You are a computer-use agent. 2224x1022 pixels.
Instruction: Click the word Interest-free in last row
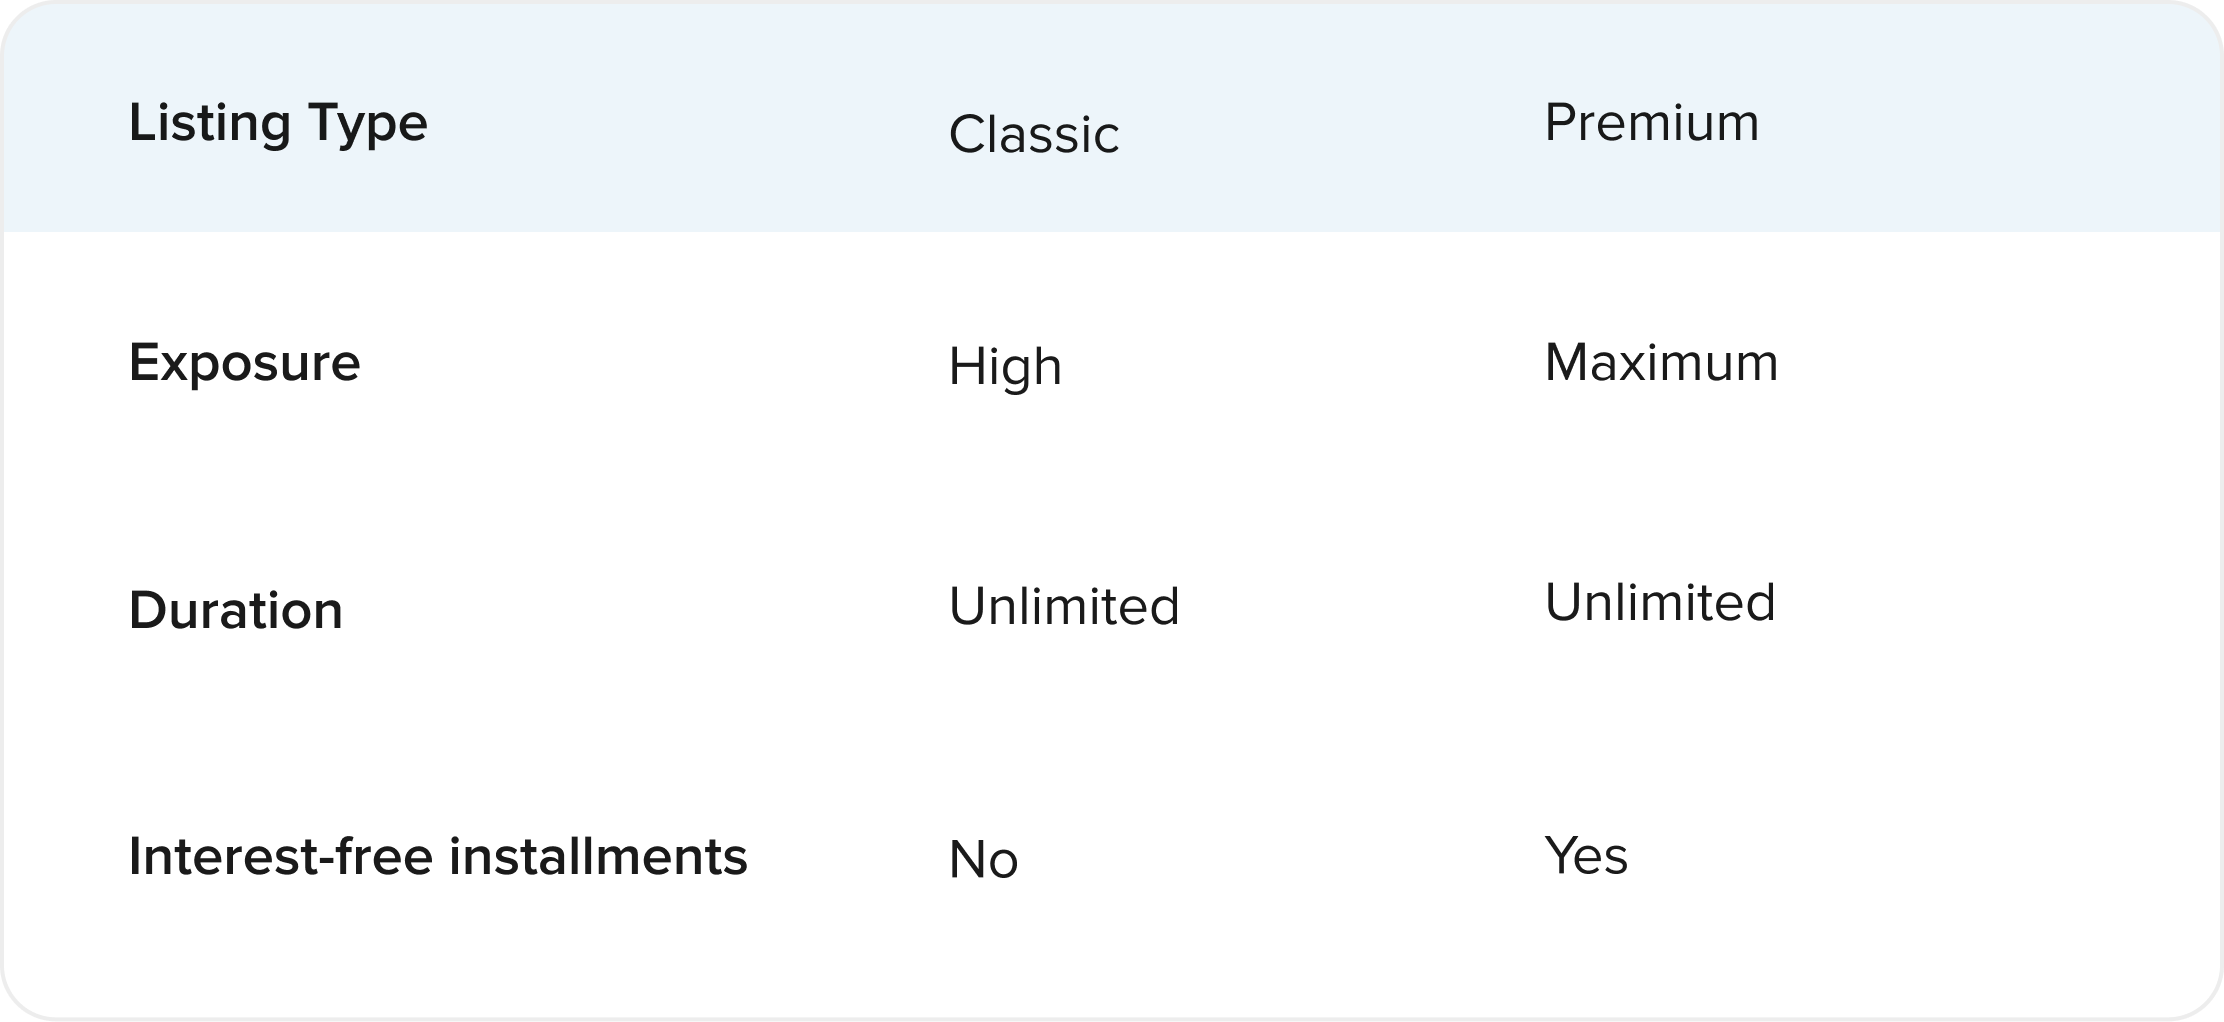click(283, 856)
